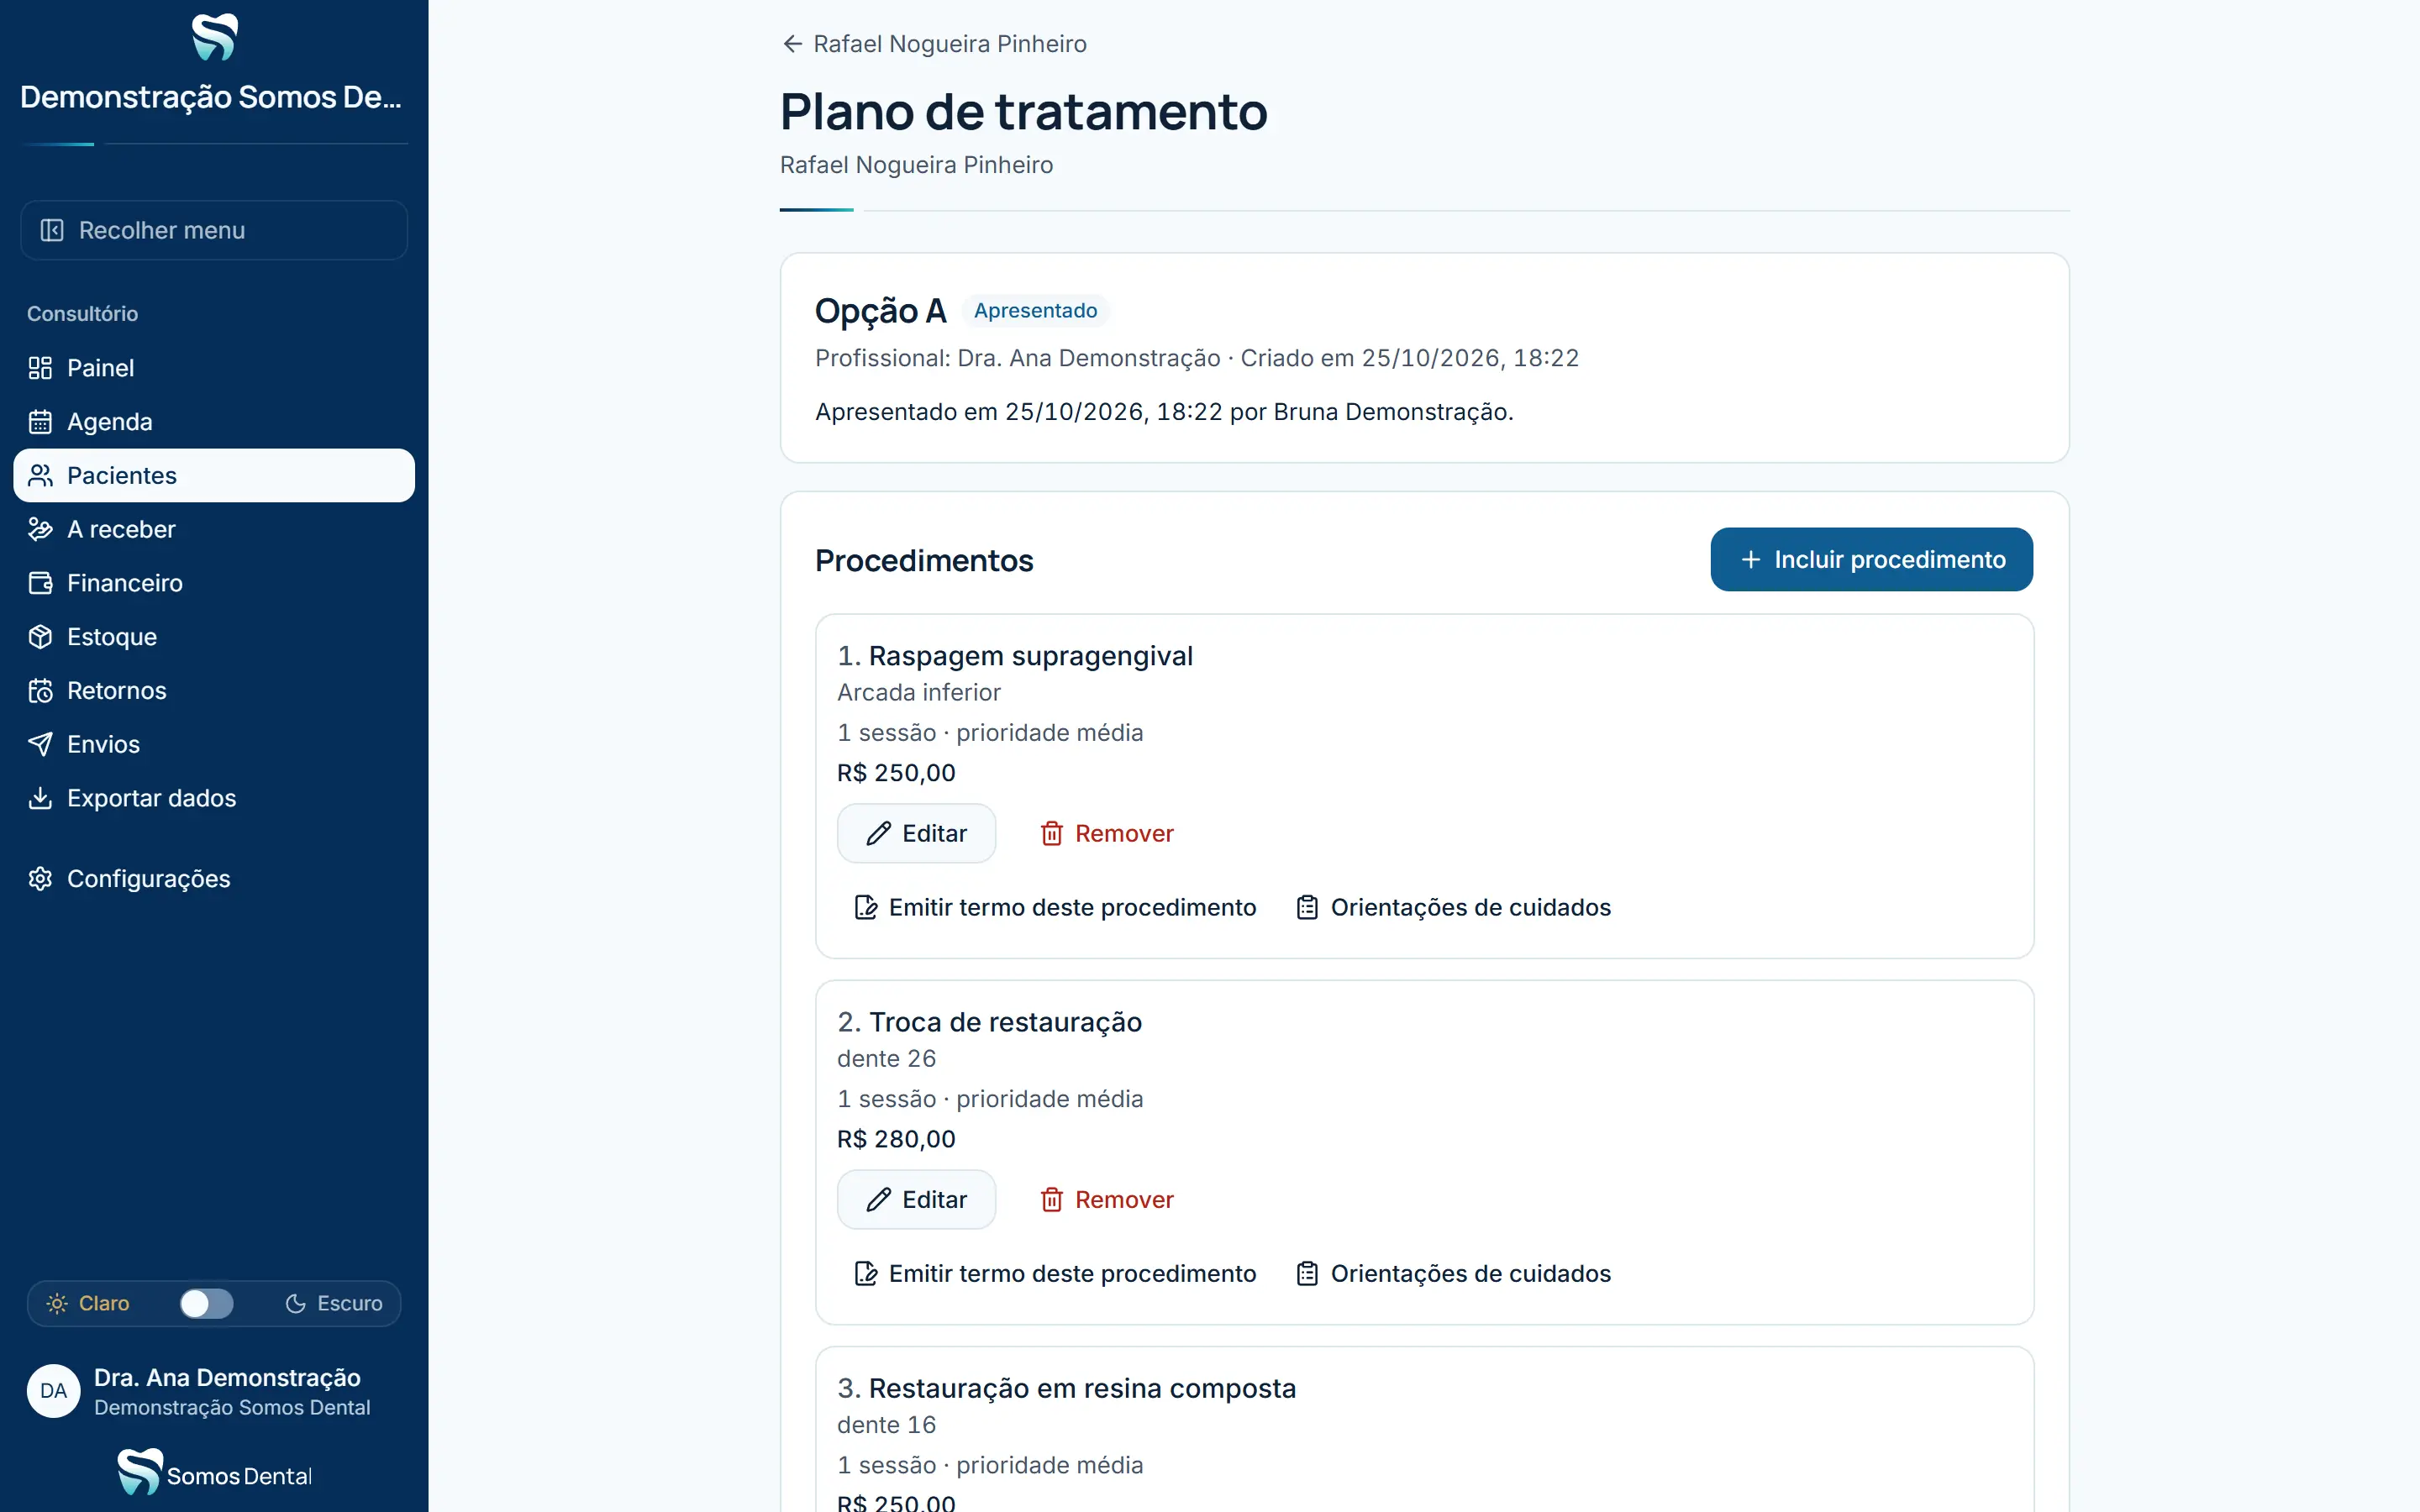
Task: Edit the Raspagem supragengival procedure
Action: click(x=916, y=833)
